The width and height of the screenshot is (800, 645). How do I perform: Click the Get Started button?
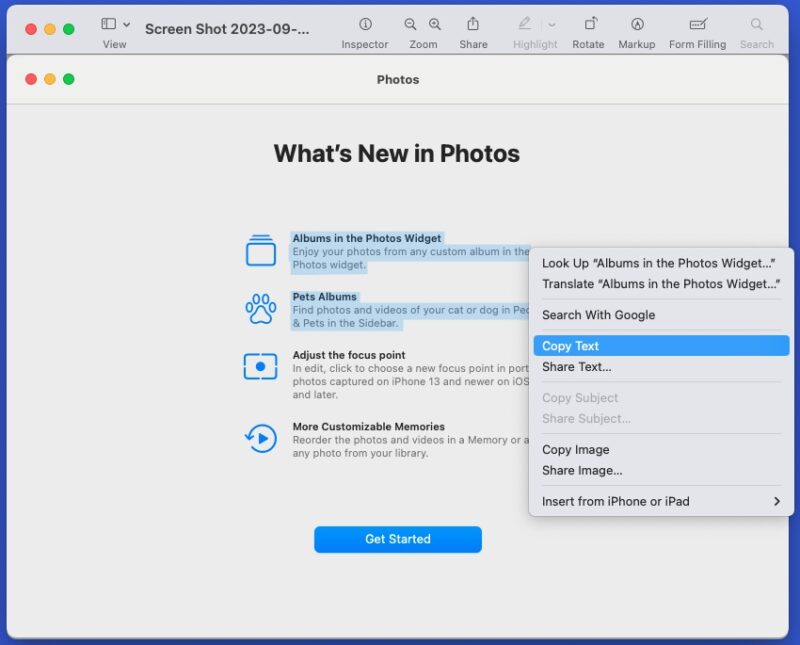pyautogui.click(x=397, y=539)
